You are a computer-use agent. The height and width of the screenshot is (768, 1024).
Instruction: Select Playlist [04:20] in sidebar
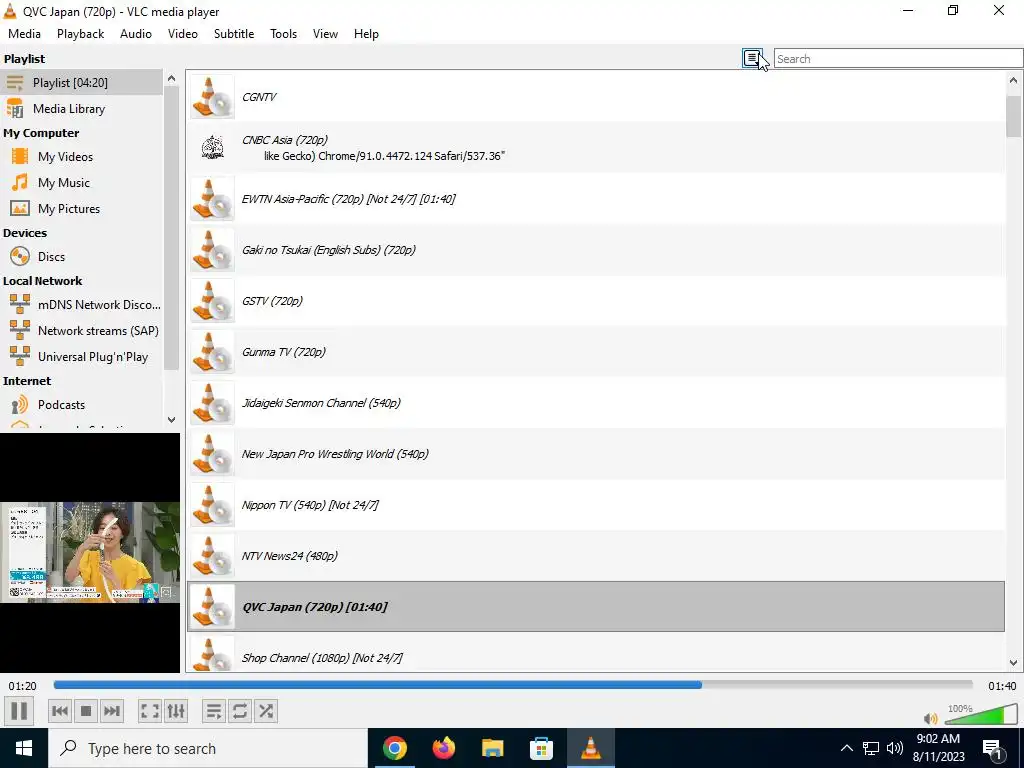81,82
